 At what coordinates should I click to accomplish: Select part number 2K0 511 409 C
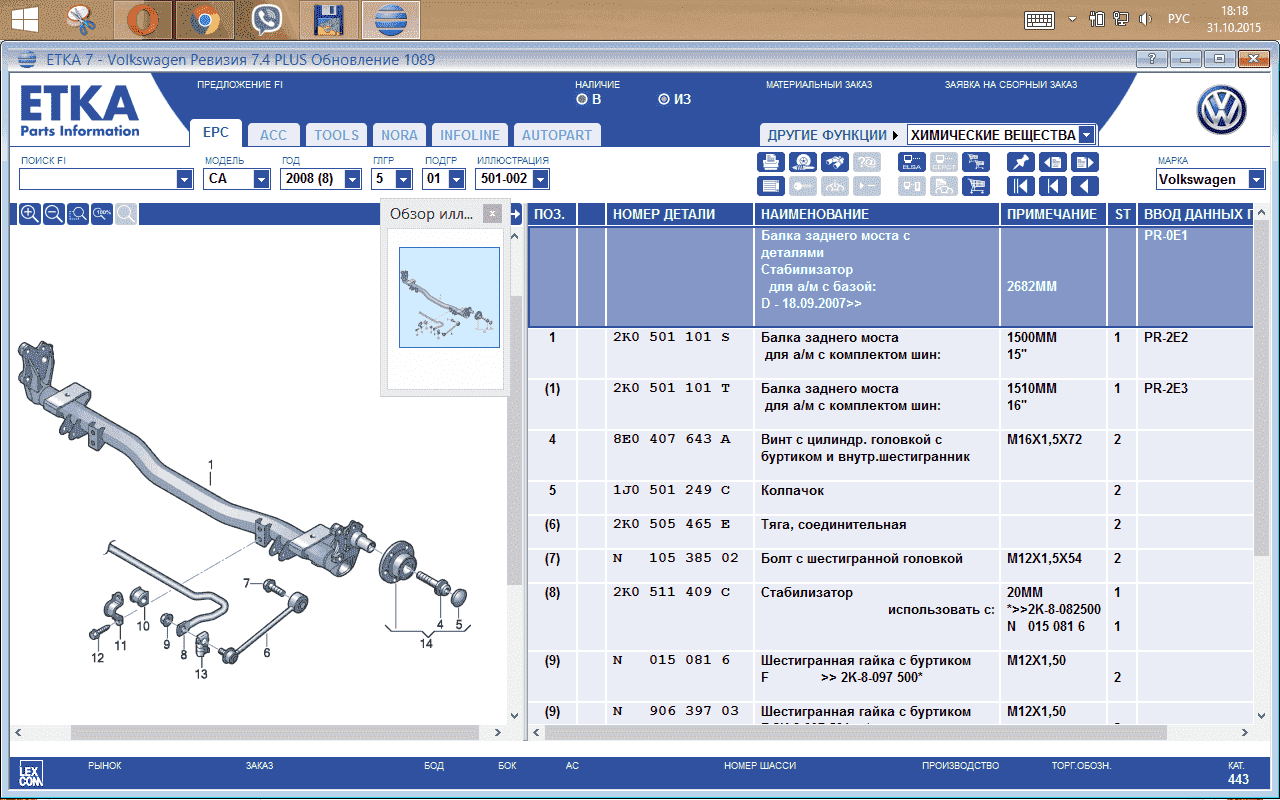671,593
